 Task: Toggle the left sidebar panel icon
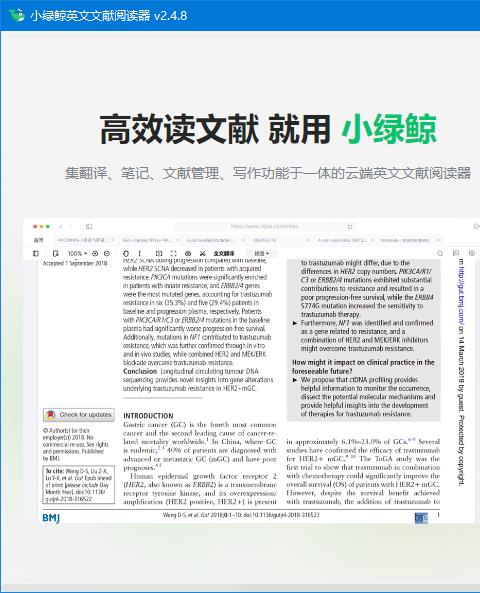click(36, 253)
